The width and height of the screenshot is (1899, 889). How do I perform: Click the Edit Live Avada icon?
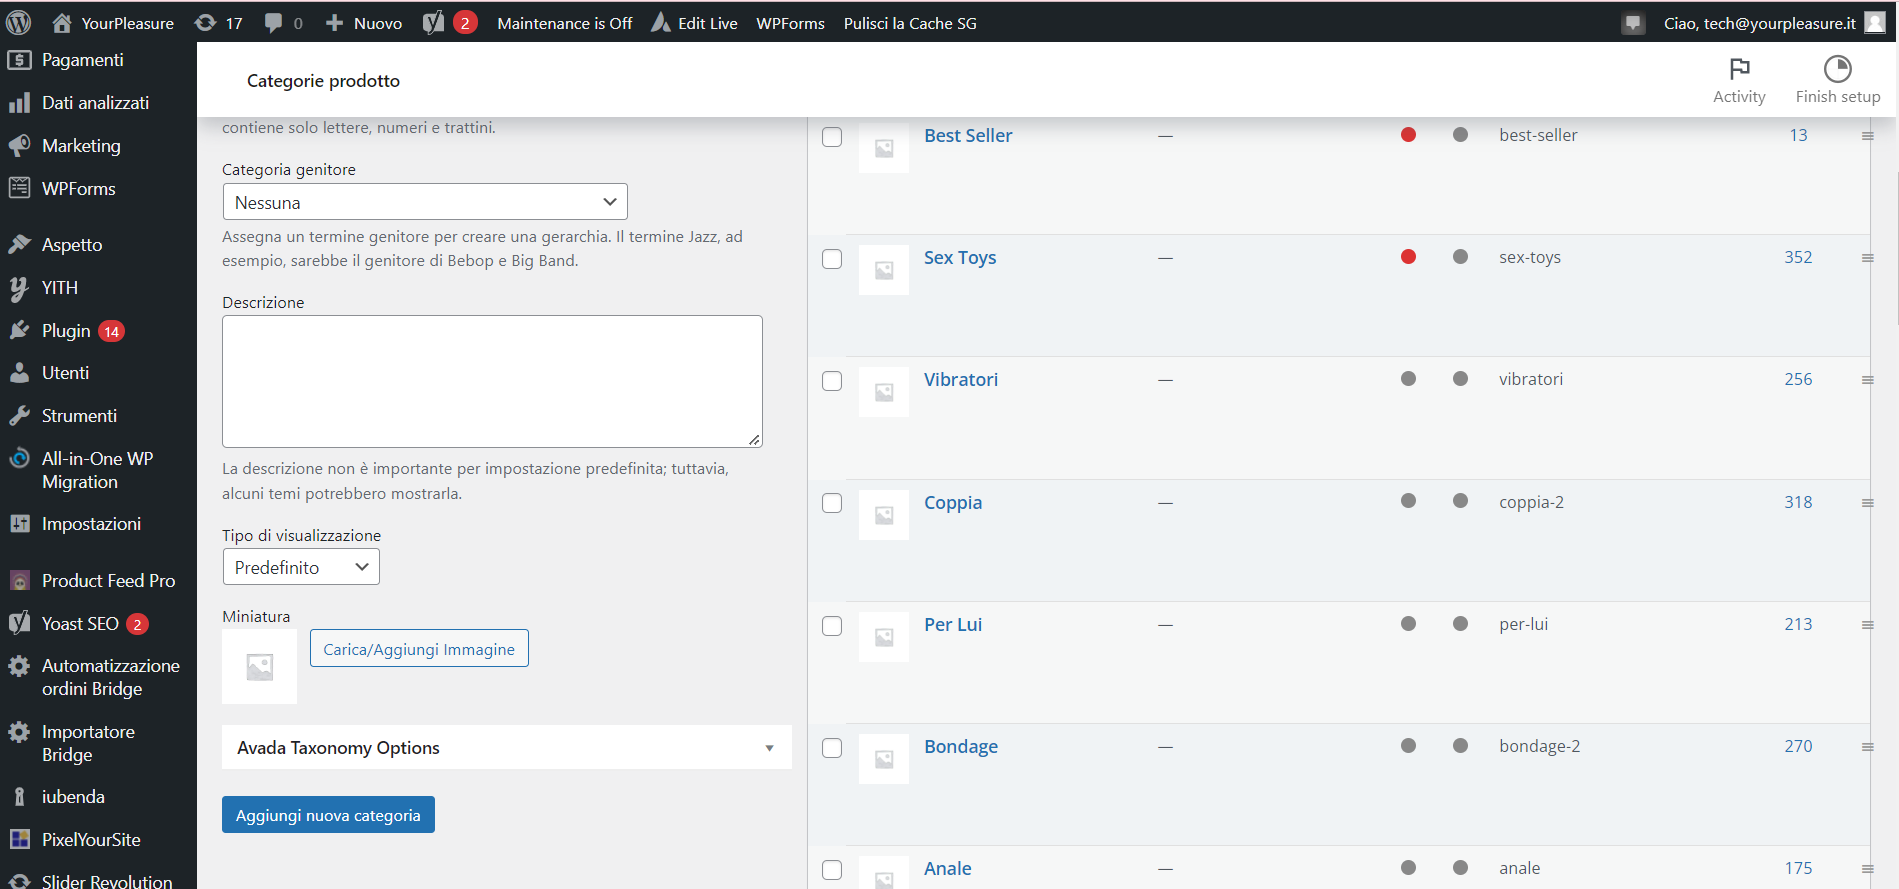660,23
